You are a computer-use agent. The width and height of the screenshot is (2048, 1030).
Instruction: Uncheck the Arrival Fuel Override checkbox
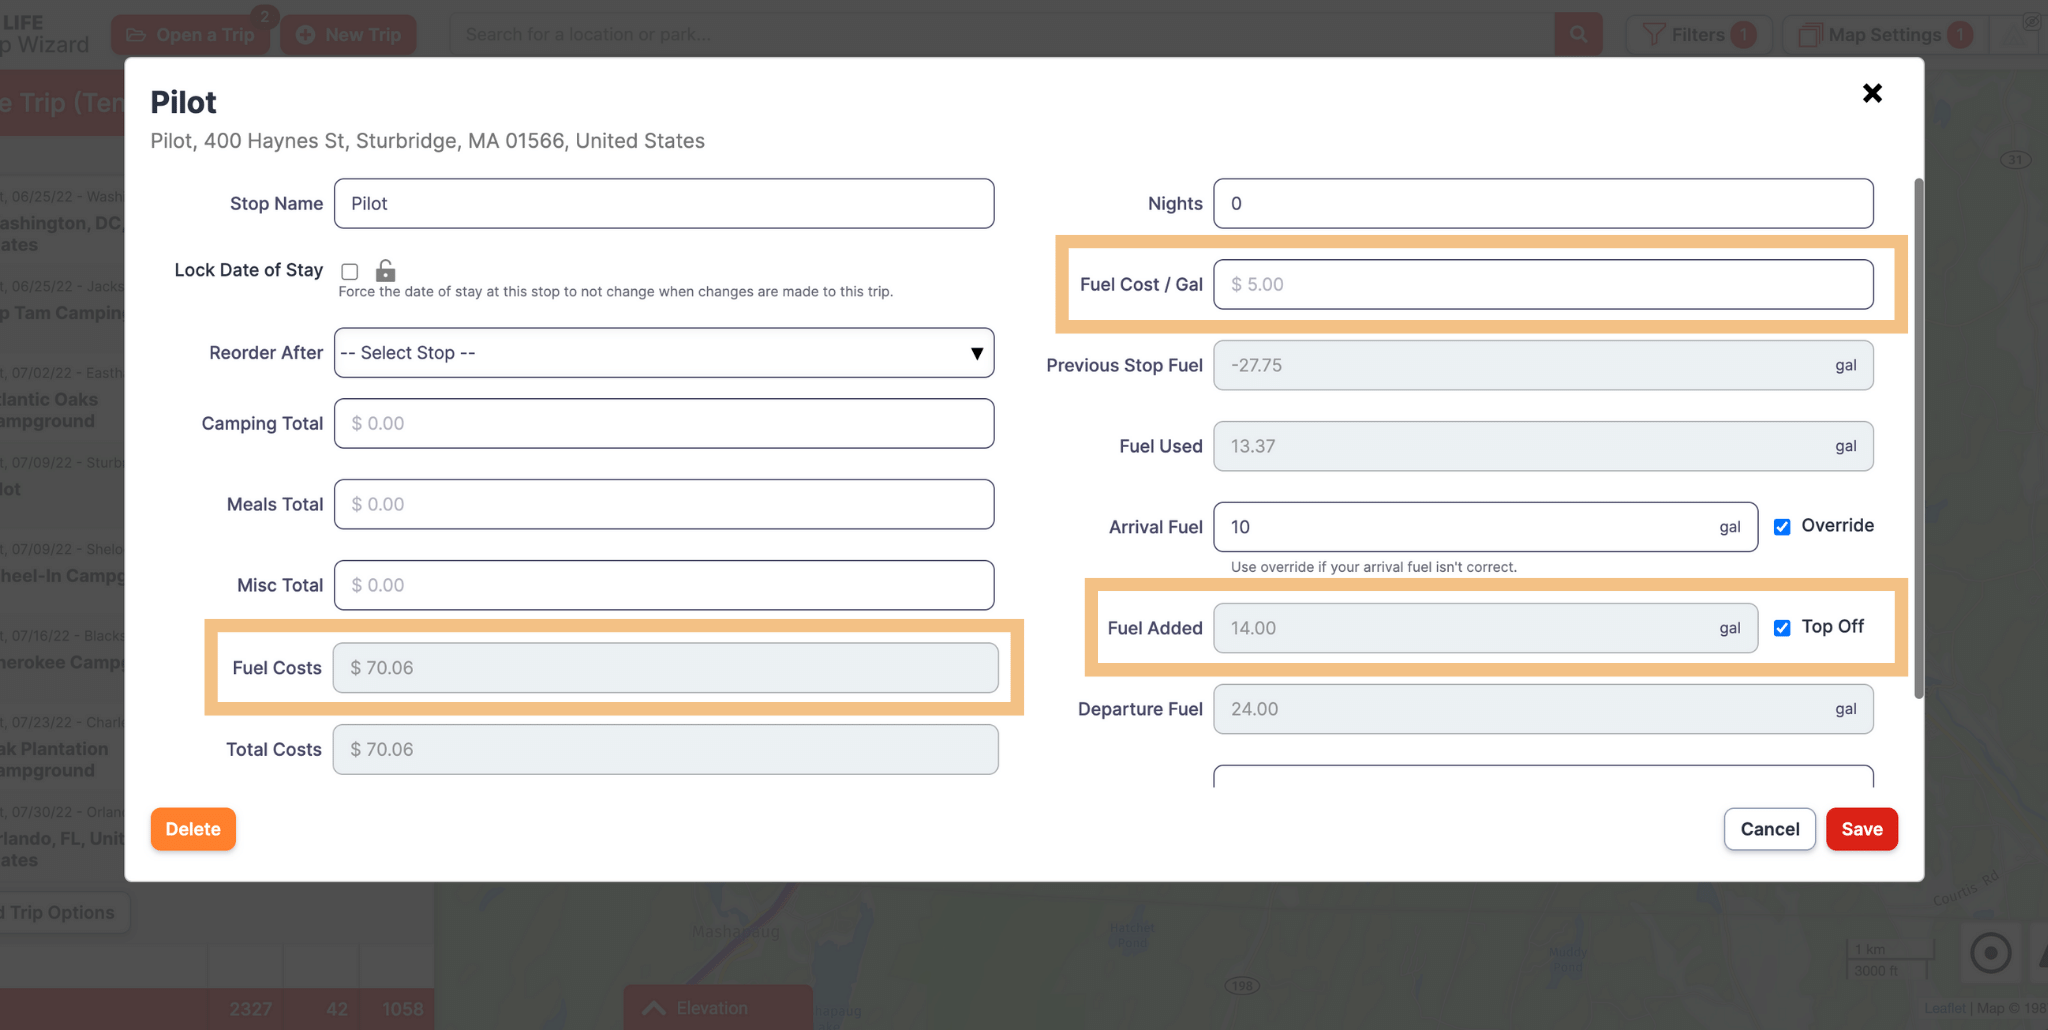tap(1782, 527)
